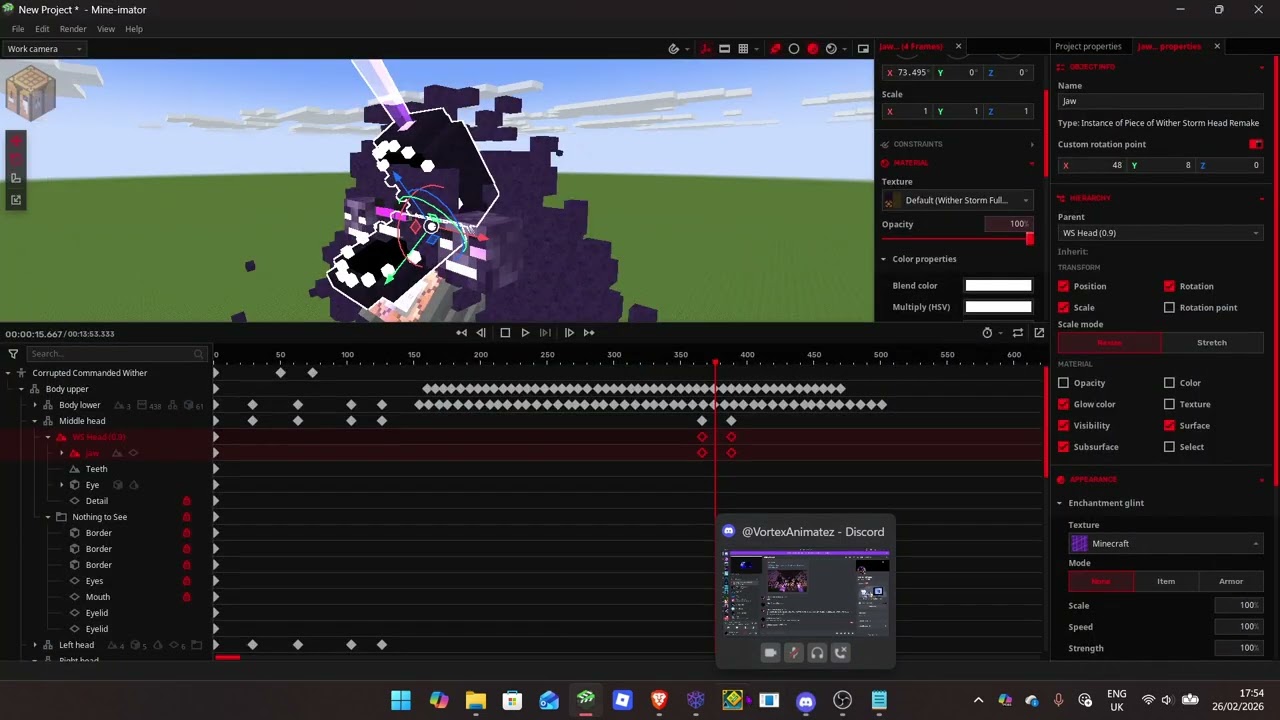Select Armor enchantment glint mode
Viewport: 1280px width, 720px height.
coord(1231,581)
